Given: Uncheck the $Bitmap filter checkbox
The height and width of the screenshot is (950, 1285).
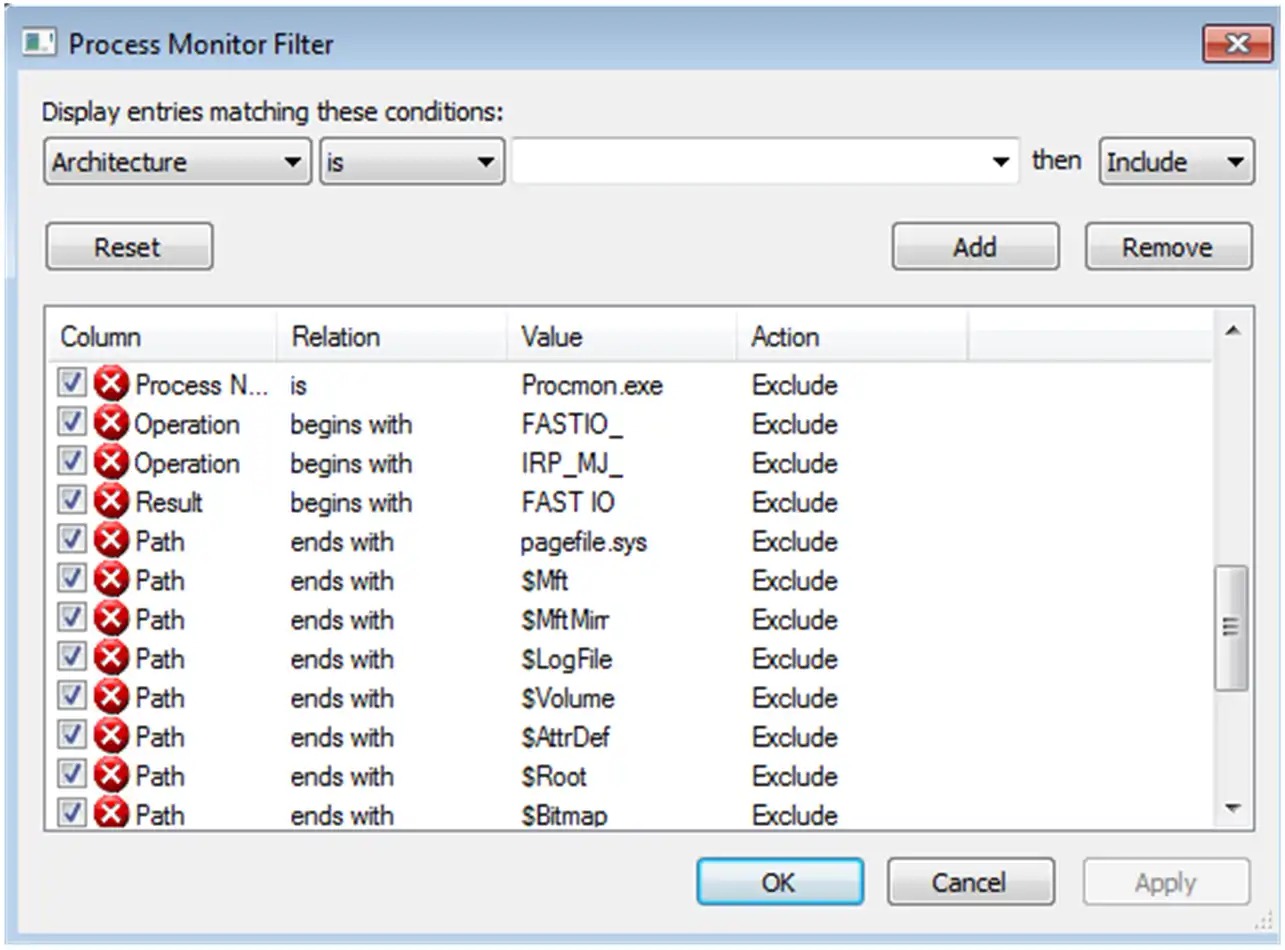Looking at the screenshot, I should click(71, 813).
